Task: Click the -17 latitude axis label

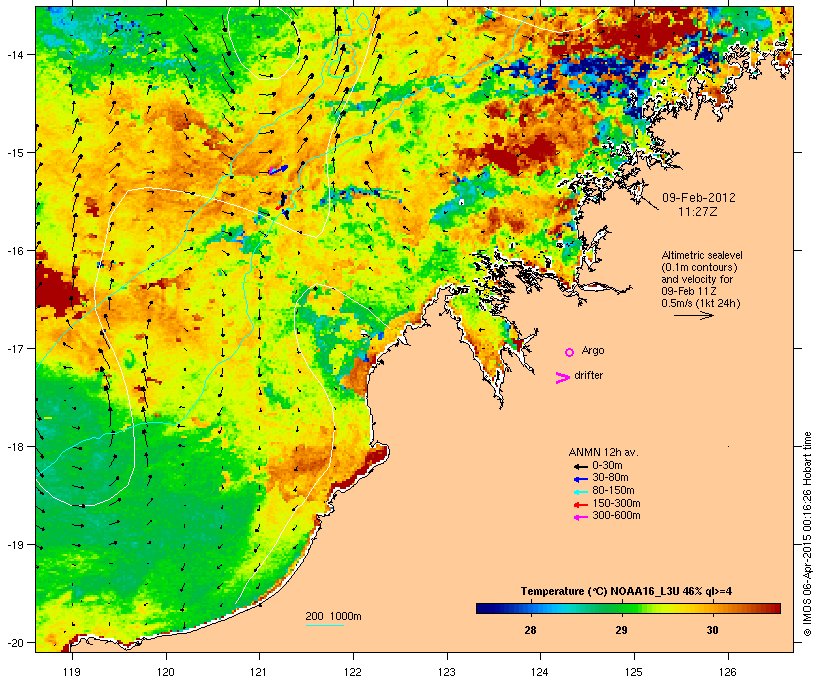Action: [x=14, y=349]
